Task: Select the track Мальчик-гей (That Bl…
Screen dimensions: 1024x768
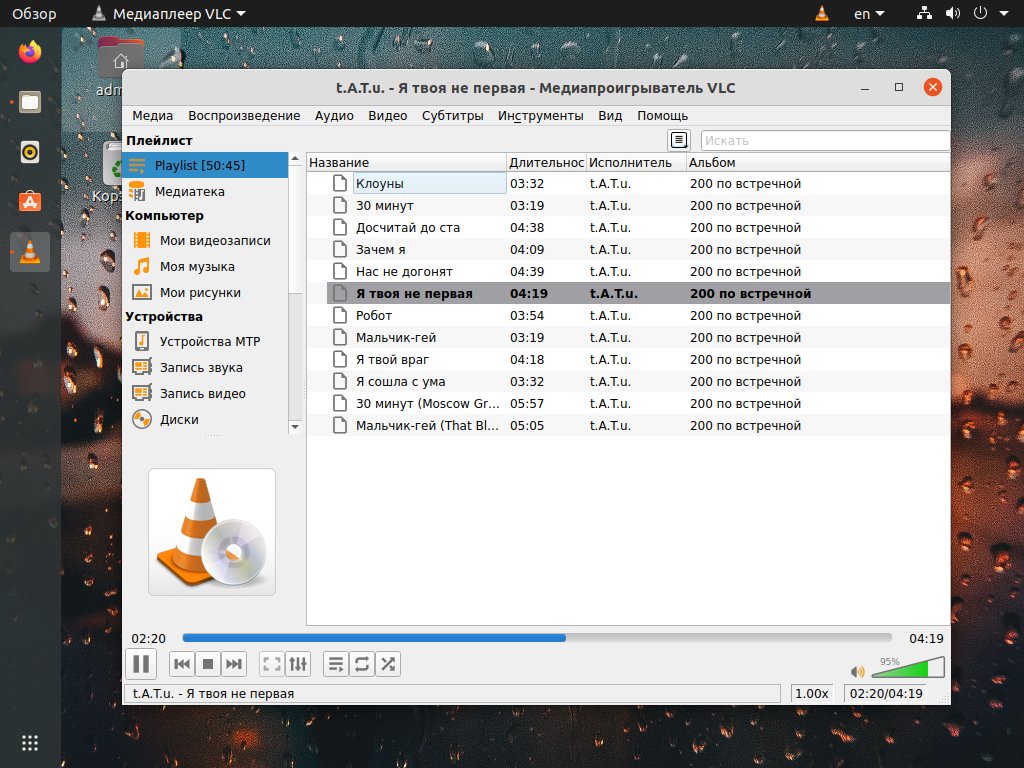Action: (x=628, y=426)
